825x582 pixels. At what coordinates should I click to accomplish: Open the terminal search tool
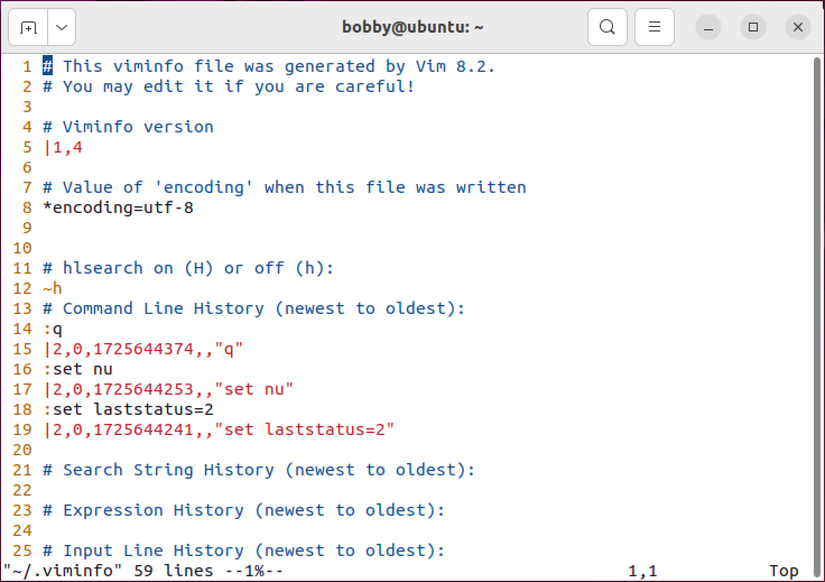[607, 27]
